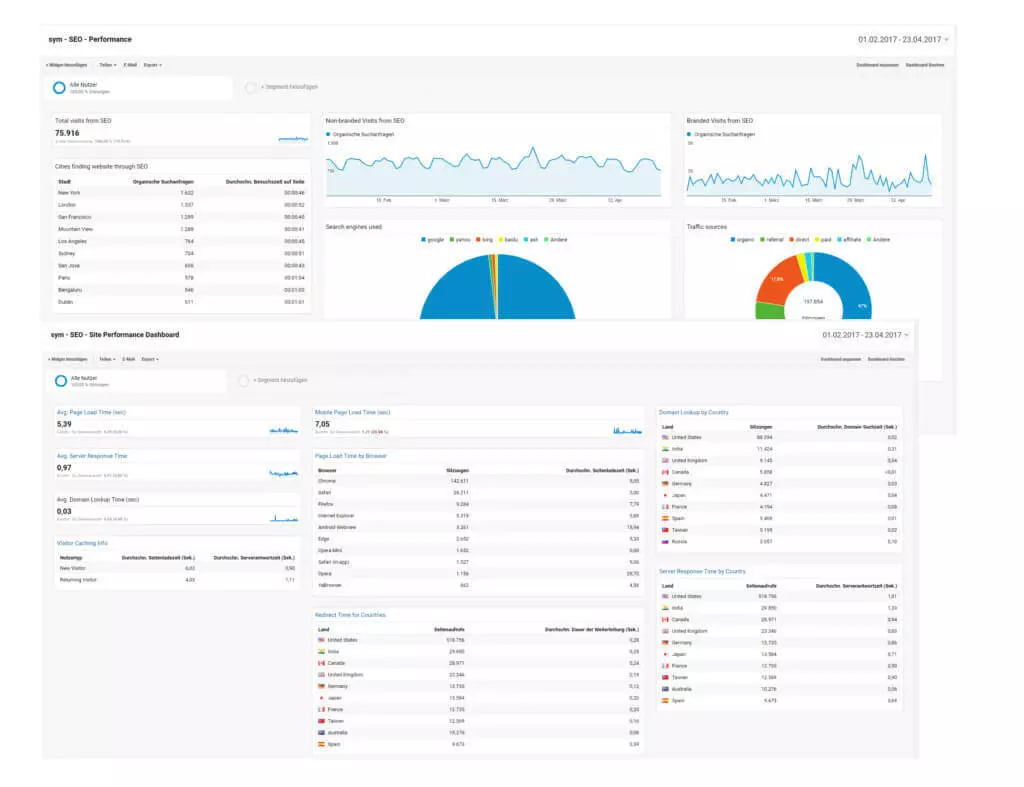
Task: Click Taiwan flag in Server Response Time by Country
Action: pos(665,678)
